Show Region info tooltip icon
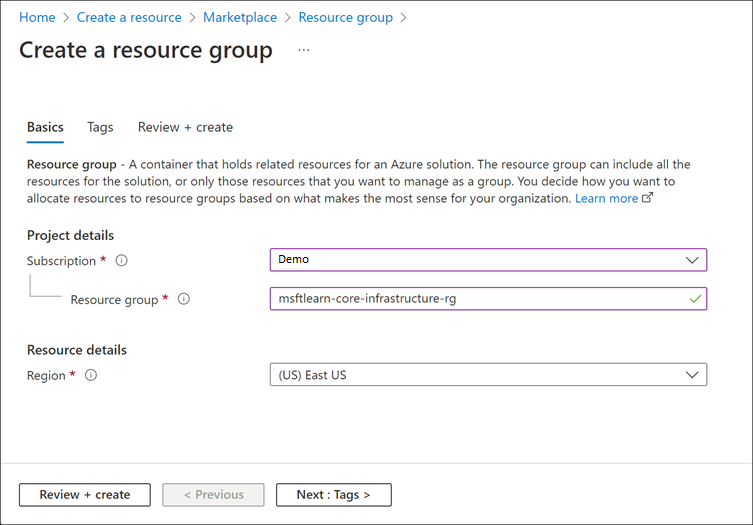Screen dimensions: 753x525 [91, 375]
